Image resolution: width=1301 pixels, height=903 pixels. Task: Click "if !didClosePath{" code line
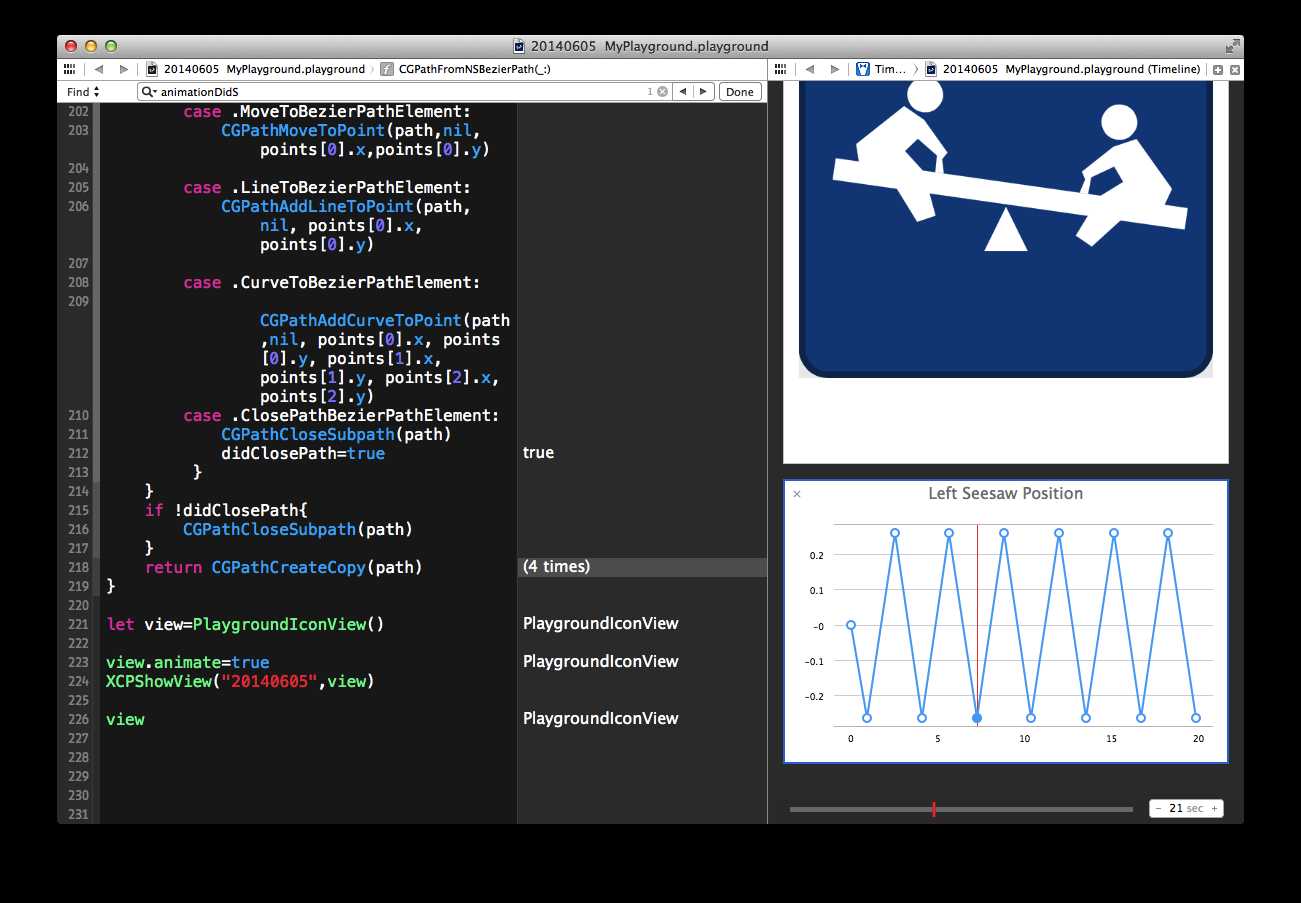coord(226,510)
